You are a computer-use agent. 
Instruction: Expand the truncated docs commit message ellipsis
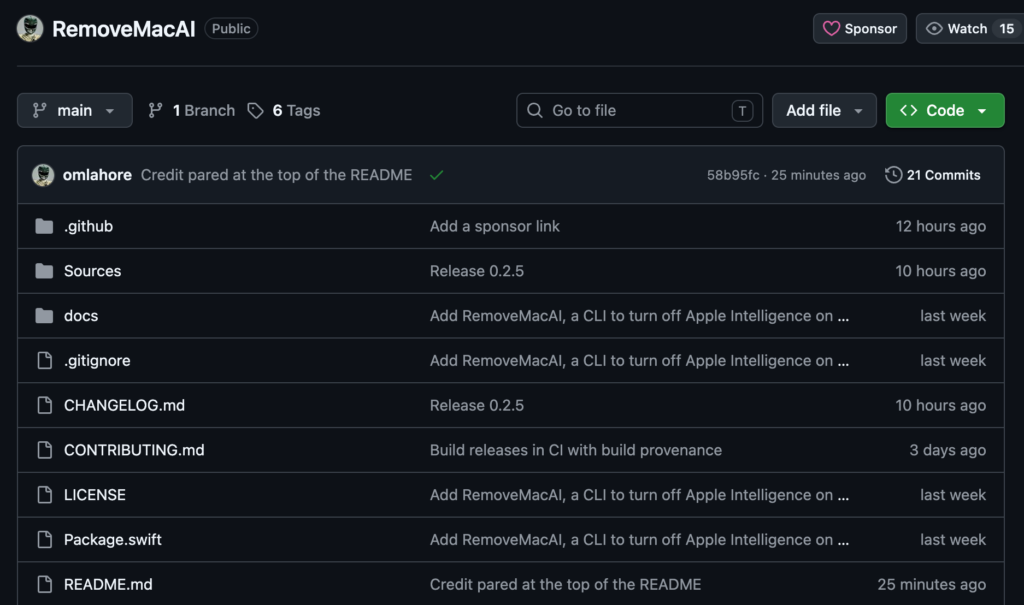coord(844,317)
